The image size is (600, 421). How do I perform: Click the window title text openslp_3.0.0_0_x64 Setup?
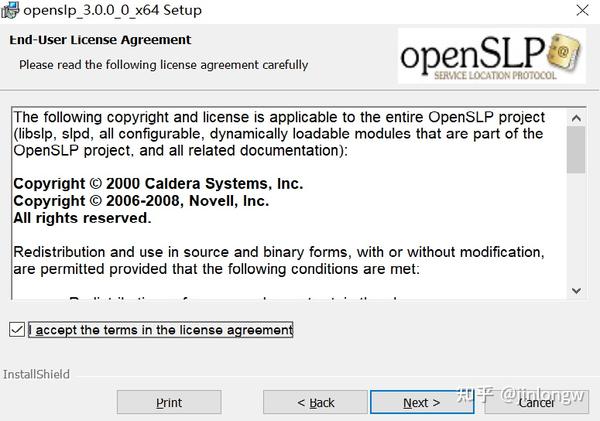(x=116, y=10)
